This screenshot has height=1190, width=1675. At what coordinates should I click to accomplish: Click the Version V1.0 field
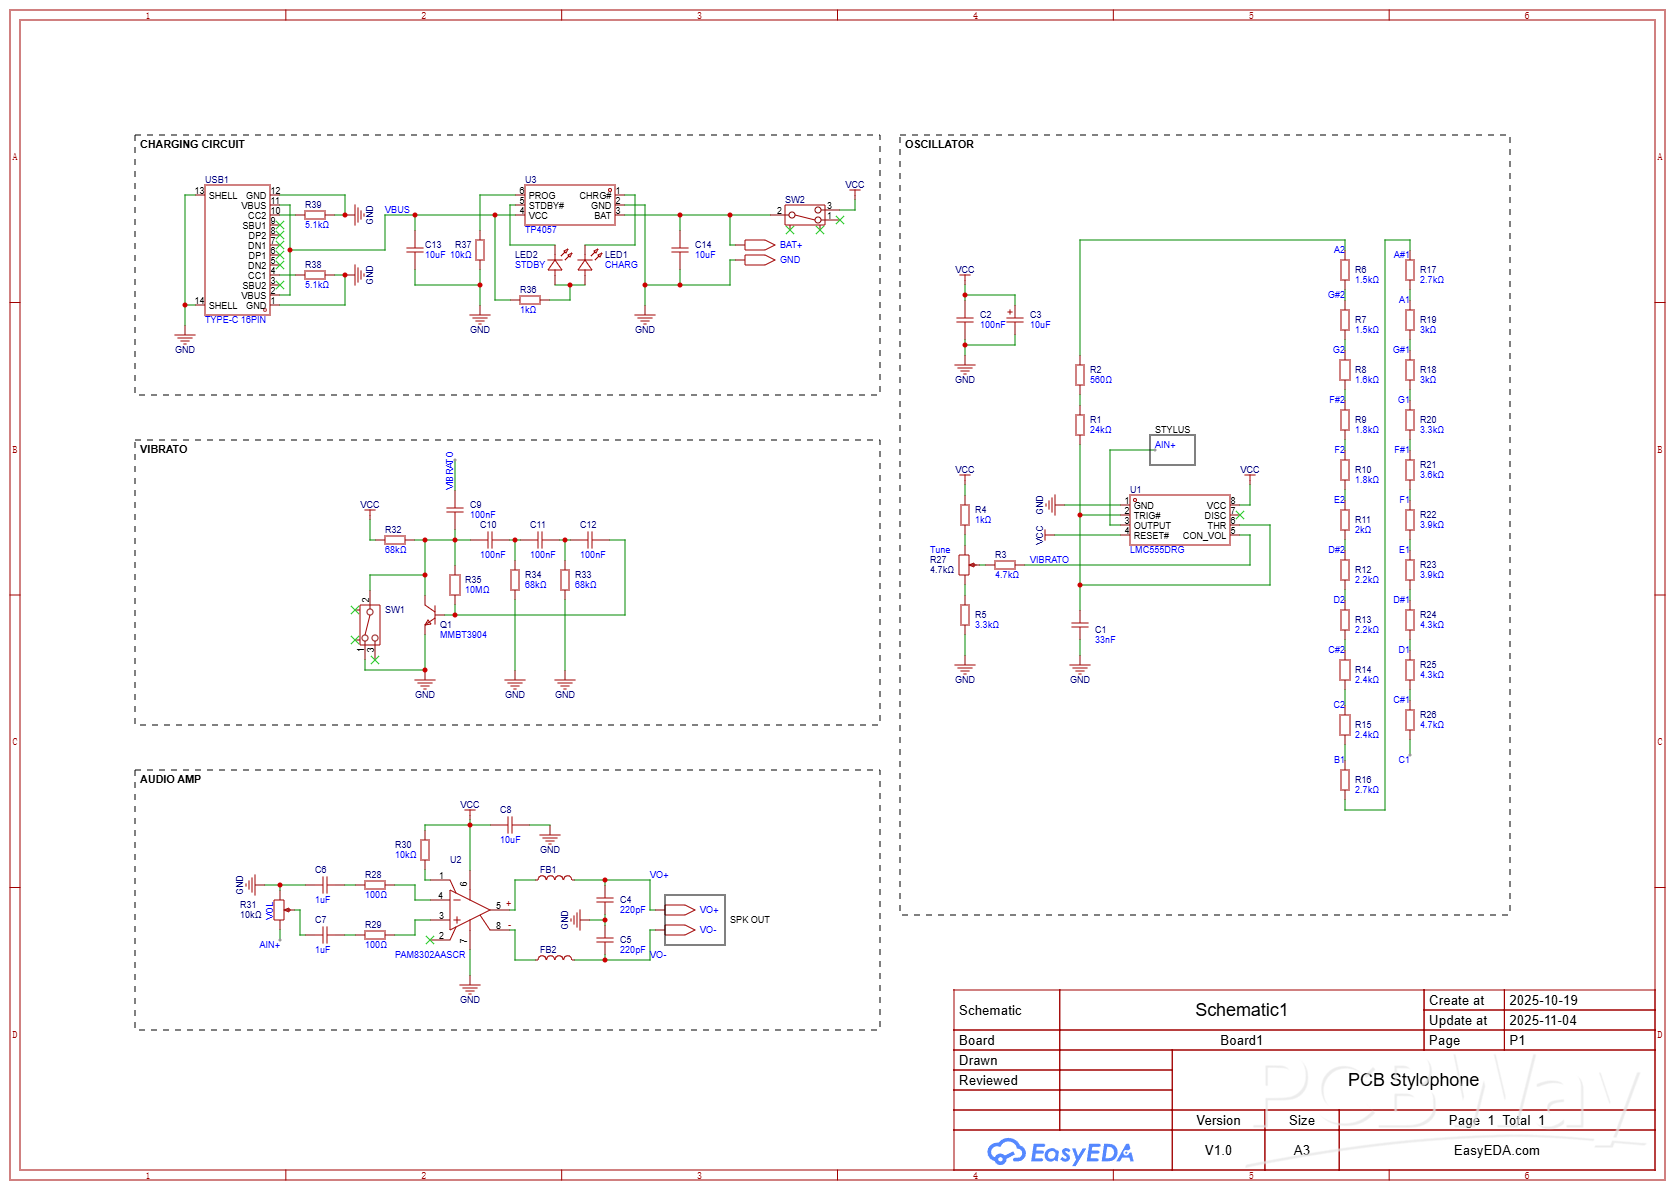[1218, 1151]
